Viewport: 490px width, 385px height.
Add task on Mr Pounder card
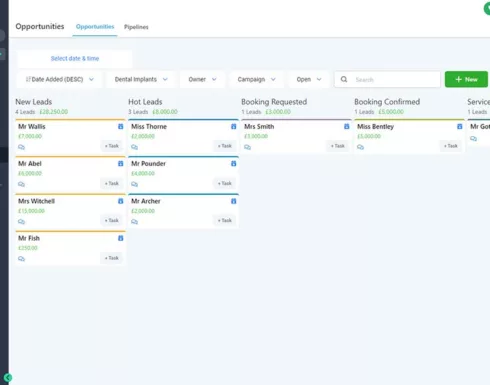tap(224, 183)
